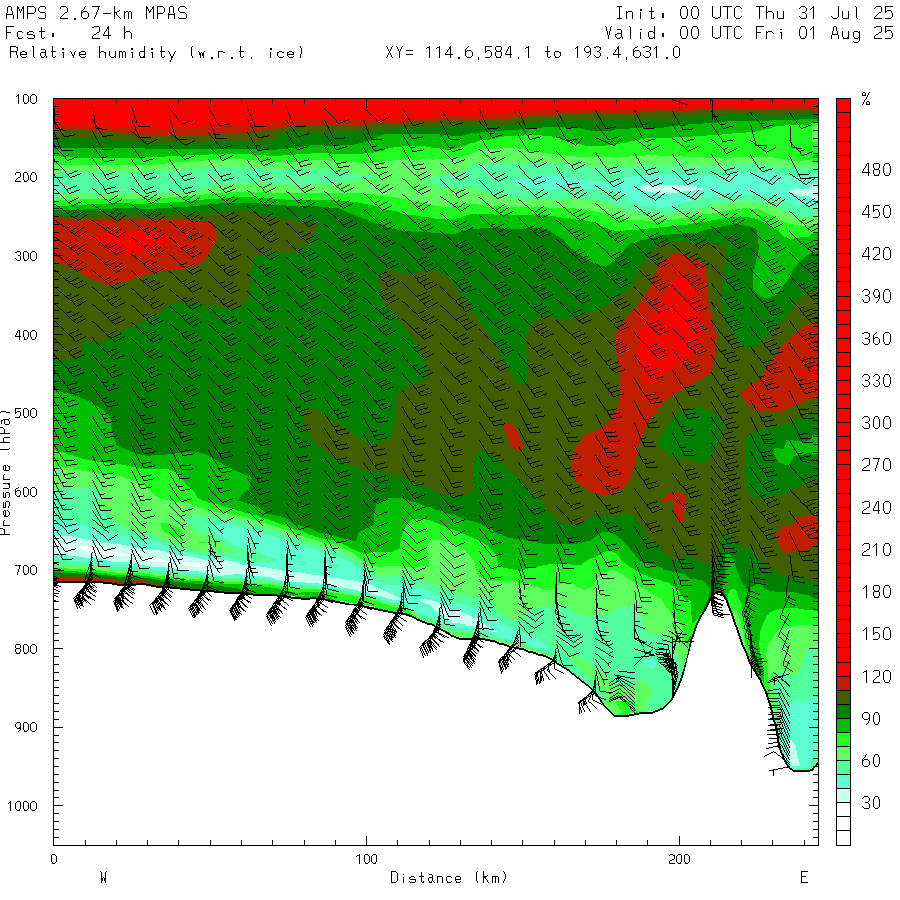
Task: Click the 'Pressure (hPa)' vertical axis title
Action: 5,472
